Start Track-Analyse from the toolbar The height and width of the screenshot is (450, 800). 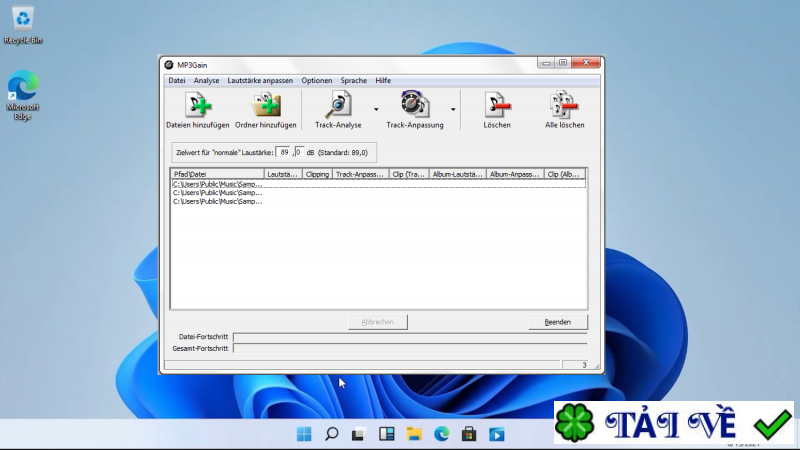coord(338,105)
